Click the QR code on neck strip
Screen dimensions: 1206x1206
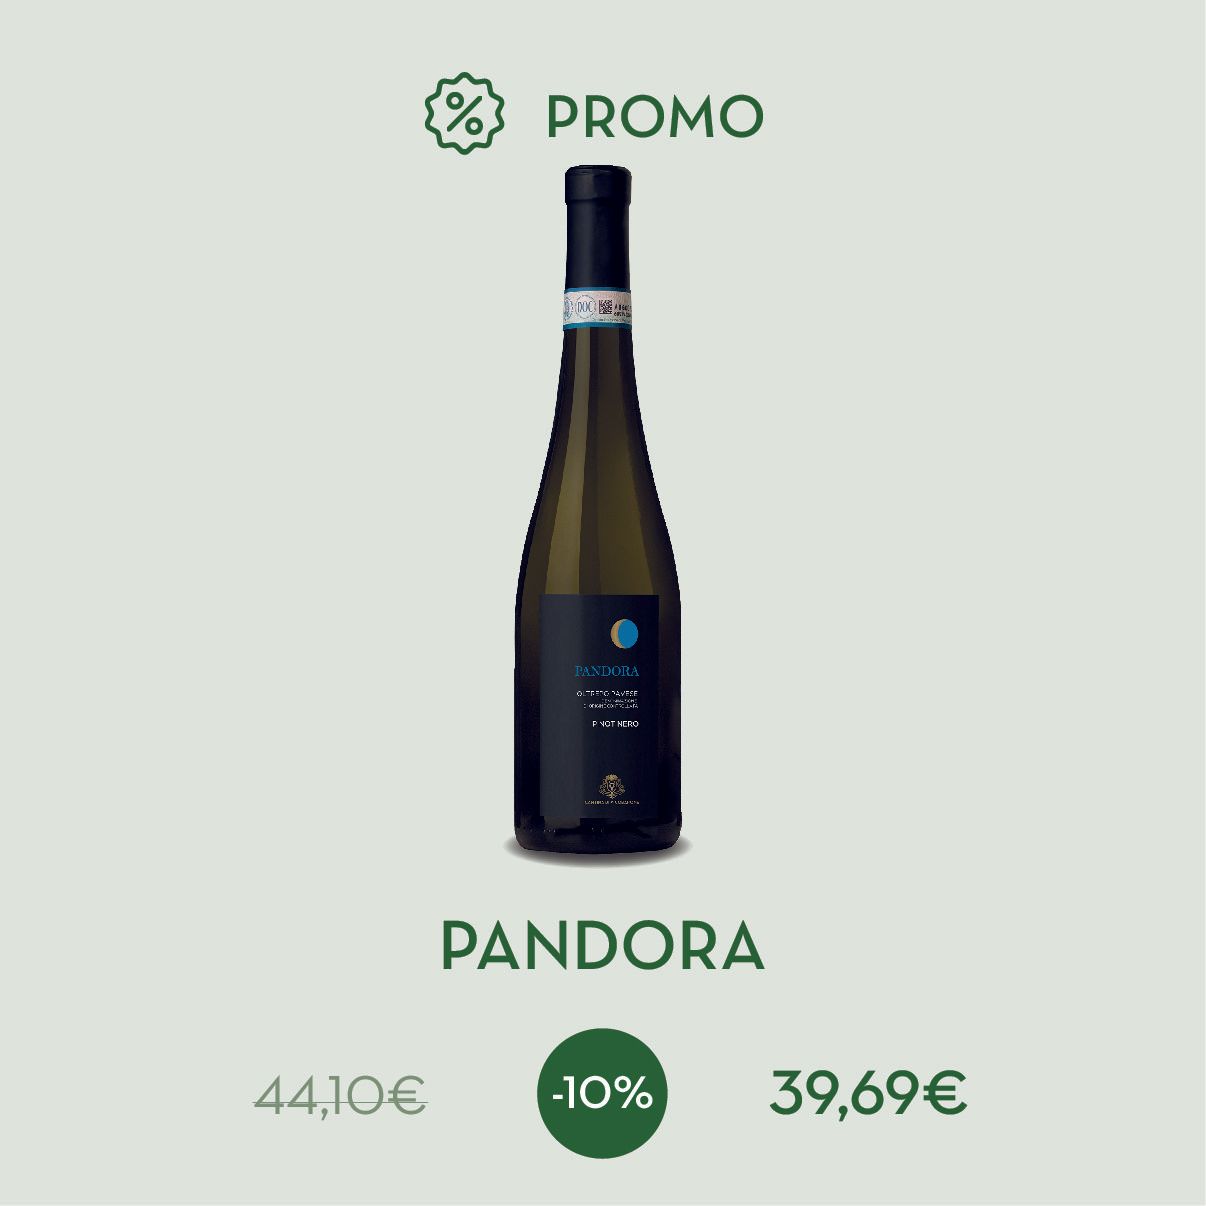tap(606, 305)
